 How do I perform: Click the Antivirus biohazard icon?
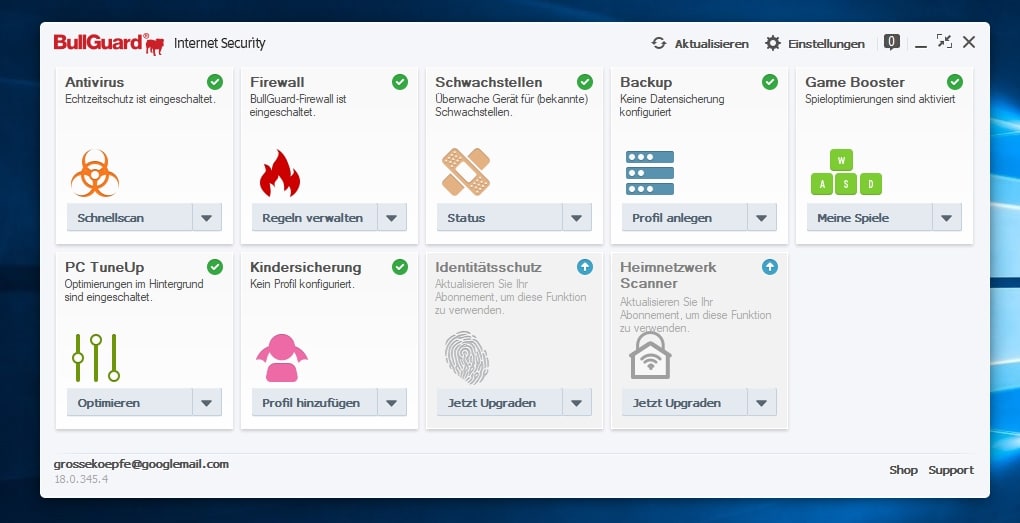(95, 173)
